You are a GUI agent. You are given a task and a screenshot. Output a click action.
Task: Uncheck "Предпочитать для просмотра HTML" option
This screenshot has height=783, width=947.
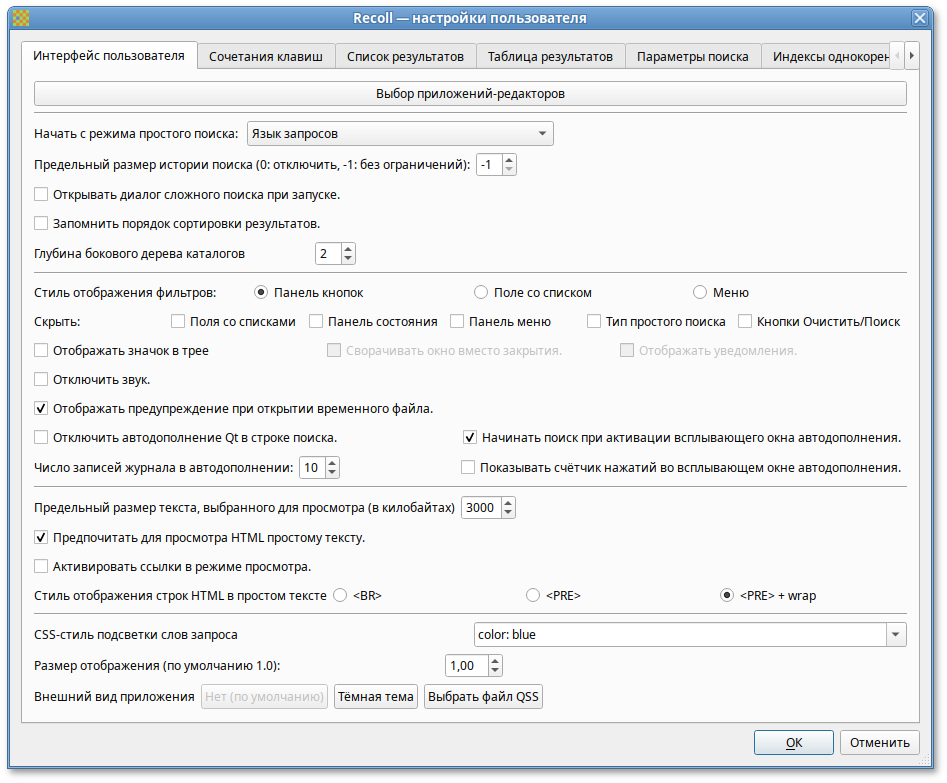click(x=41, y=538)
